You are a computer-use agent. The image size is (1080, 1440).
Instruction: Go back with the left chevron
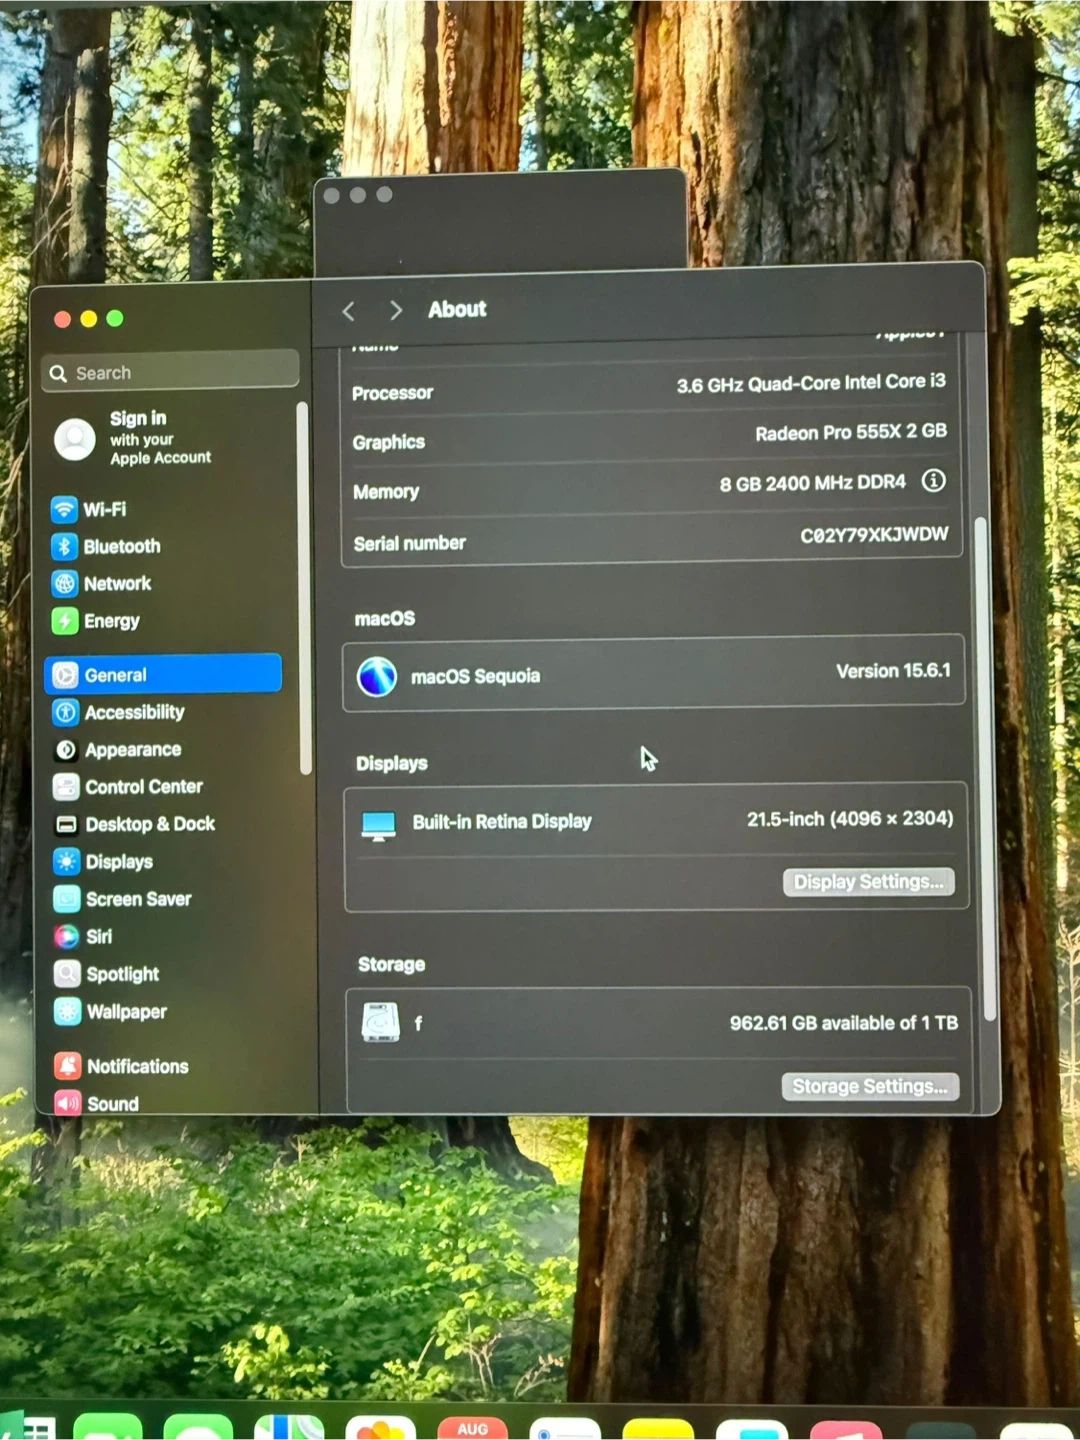348,311
